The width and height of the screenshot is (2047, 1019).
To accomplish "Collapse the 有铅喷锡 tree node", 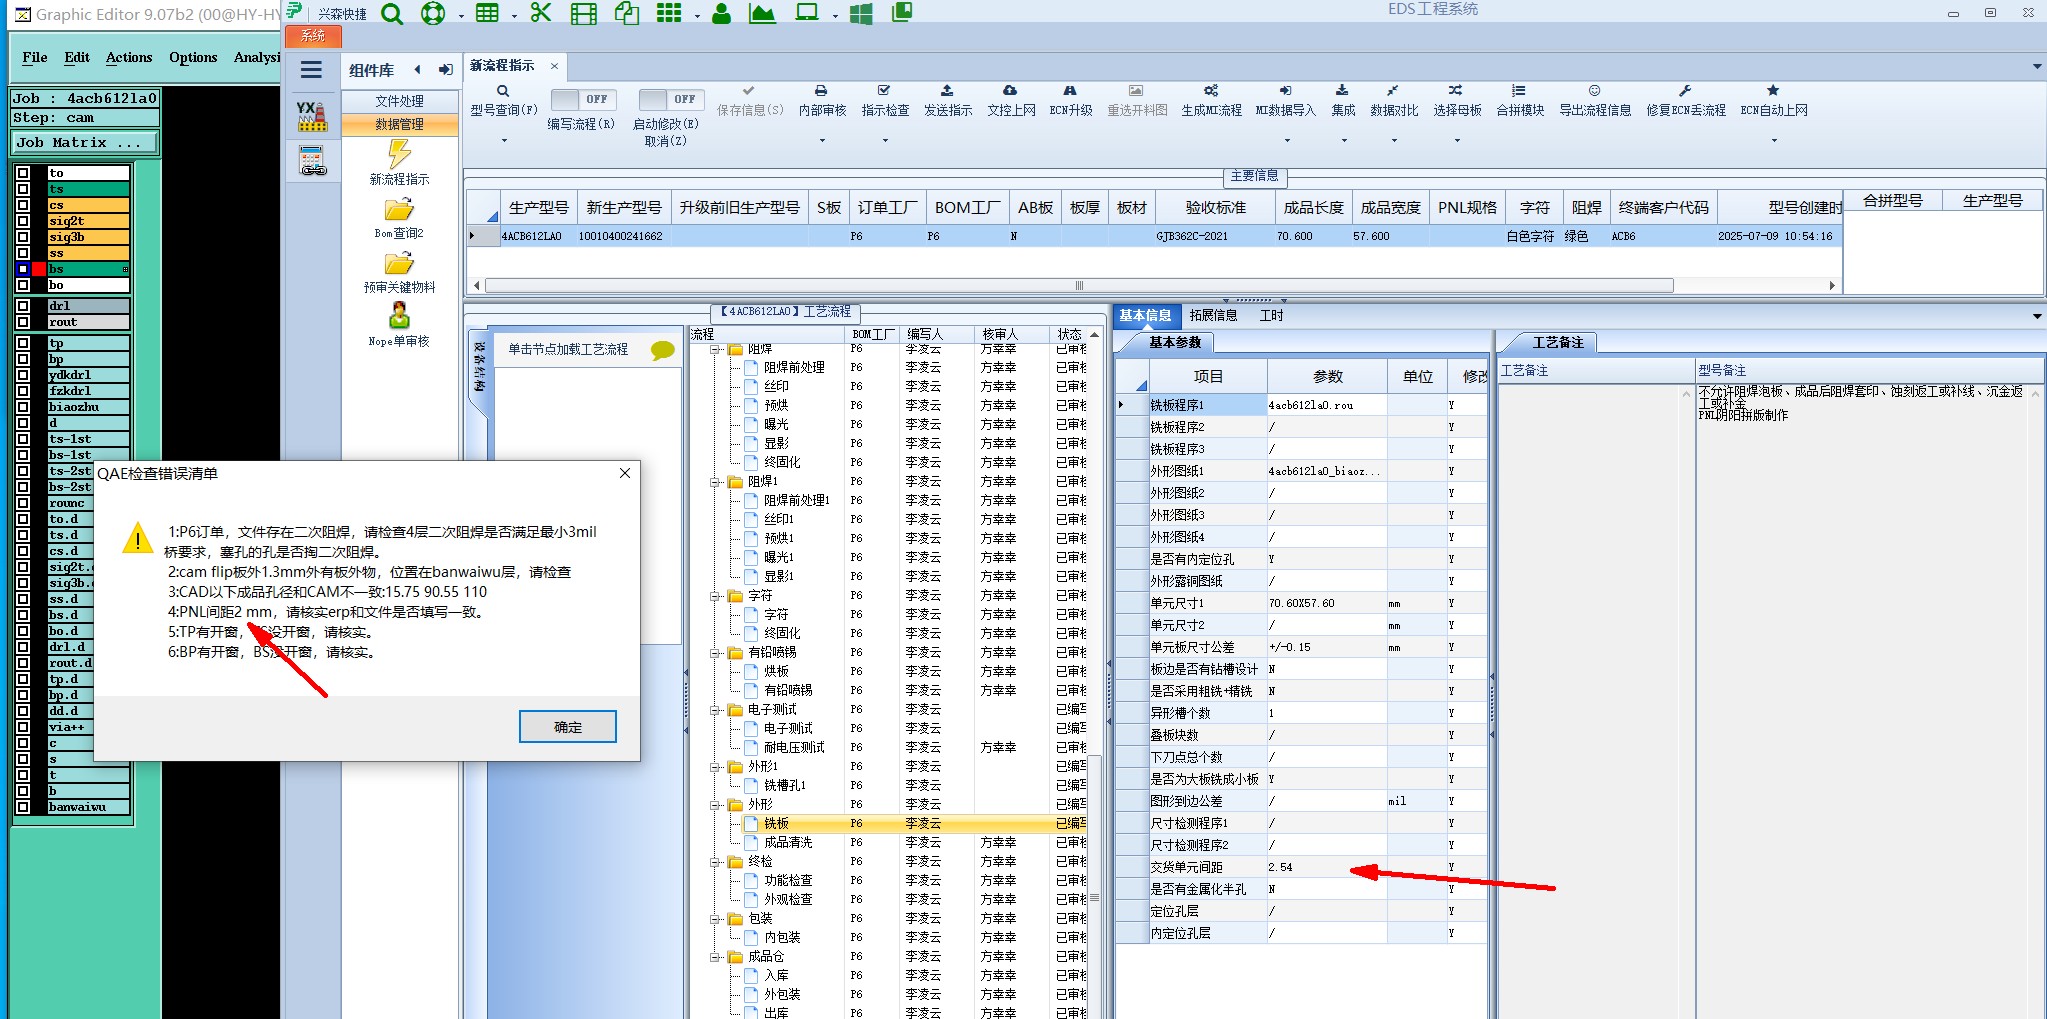I will [716, 653].
